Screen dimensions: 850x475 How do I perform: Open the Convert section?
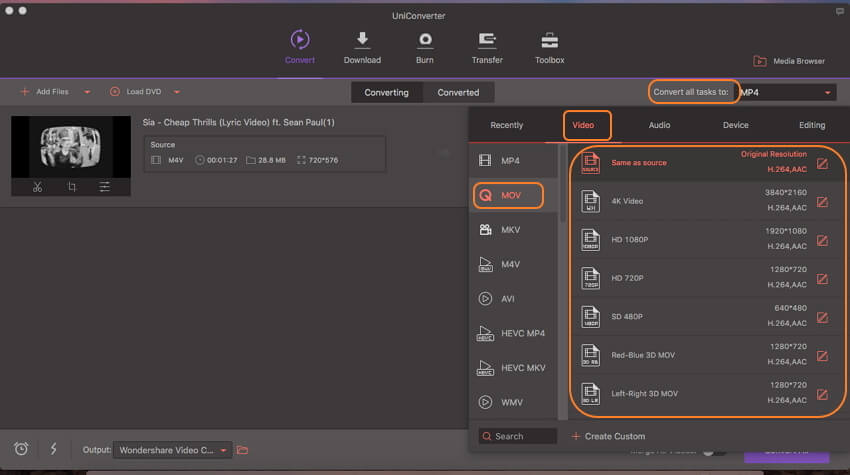coord(300,48)
